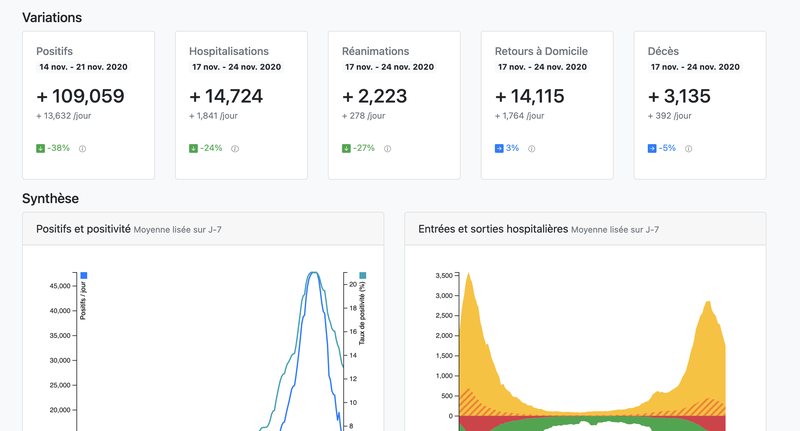Click blue right-arrow icon in Retours à Domicile card
800x431 pixels.
pyautogui.click(x=499, y=148)
